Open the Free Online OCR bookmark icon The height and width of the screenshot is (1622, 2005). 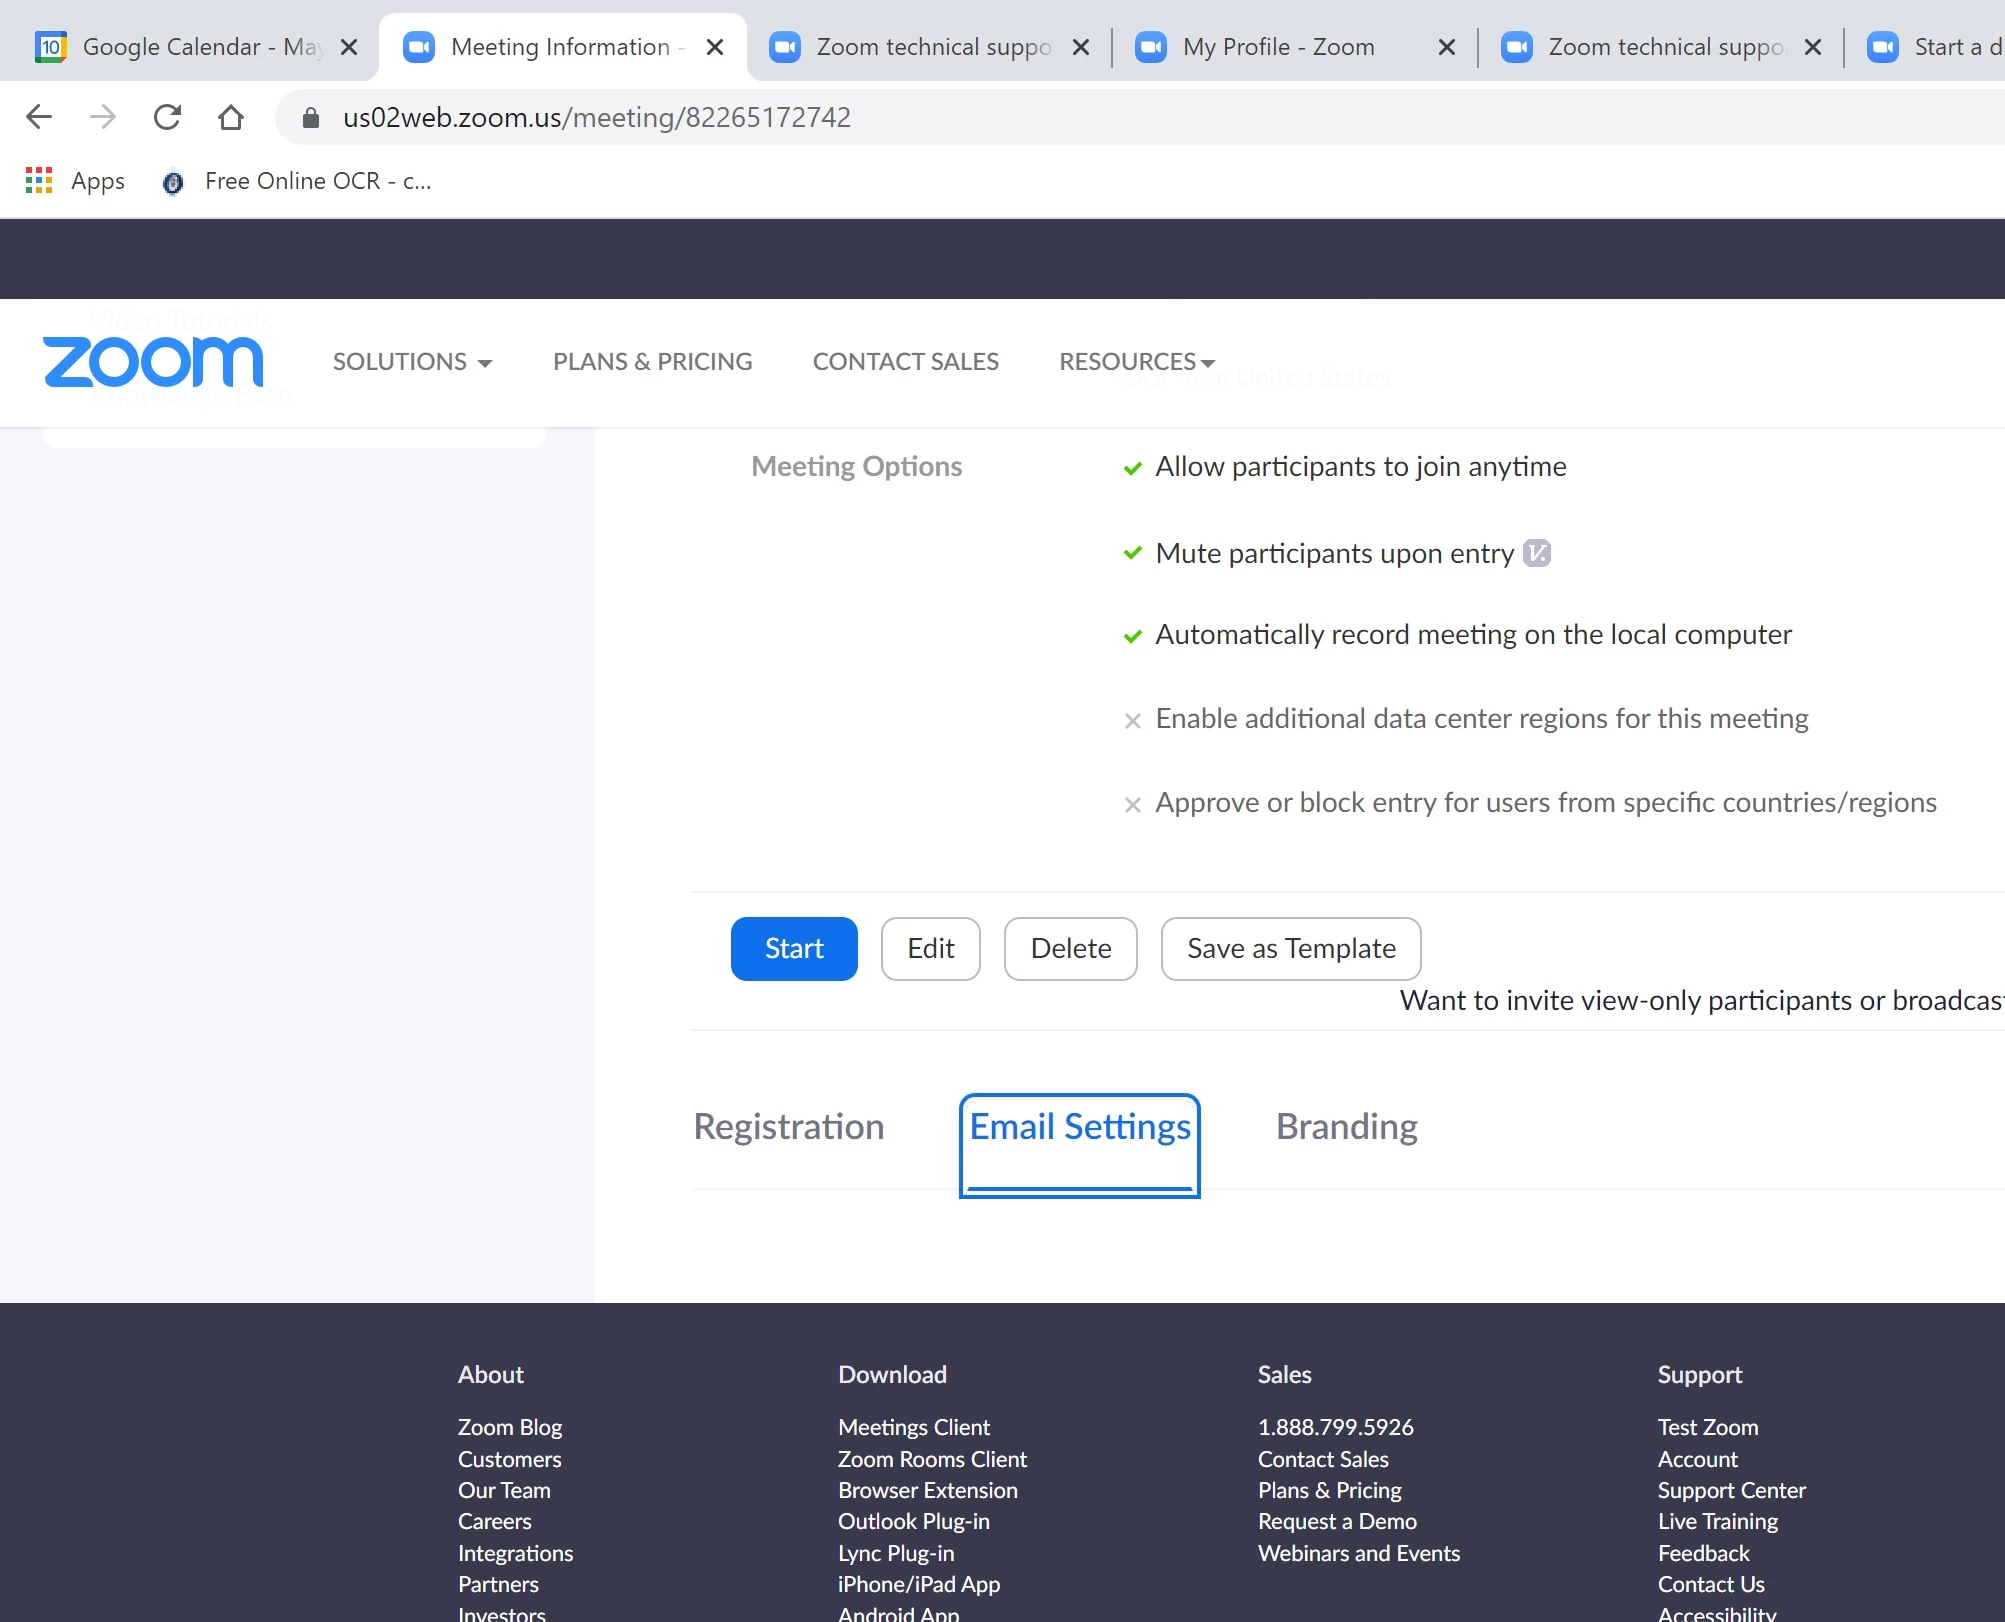(173, 182)
